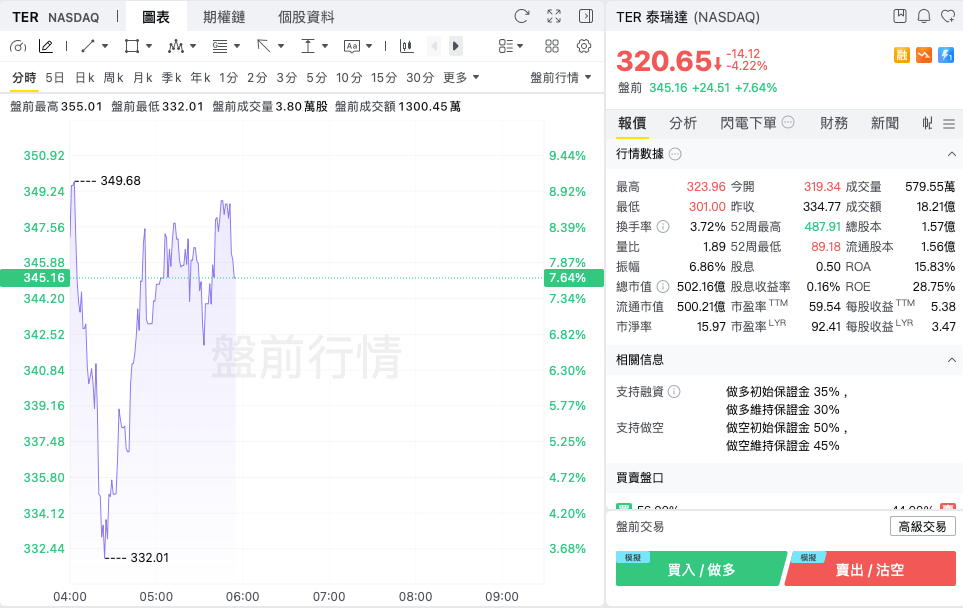This screenshot has height=608, width=963.
Task: Open the tab list hamburger menu
Action: 949,124
